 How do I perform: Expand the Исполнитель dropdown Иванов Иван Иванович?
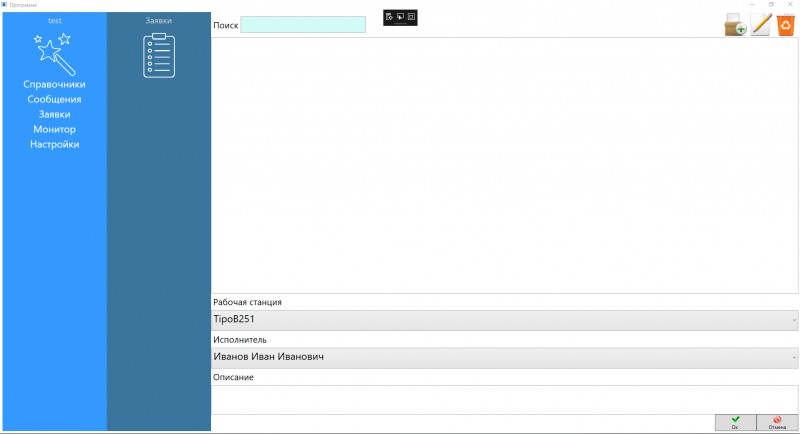(505, 358)
